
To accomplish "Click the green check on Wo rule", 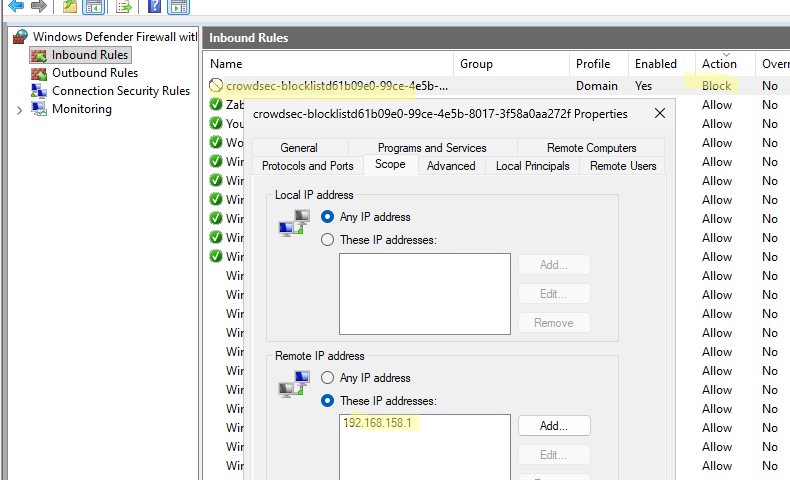I will [x=216, y=143].
